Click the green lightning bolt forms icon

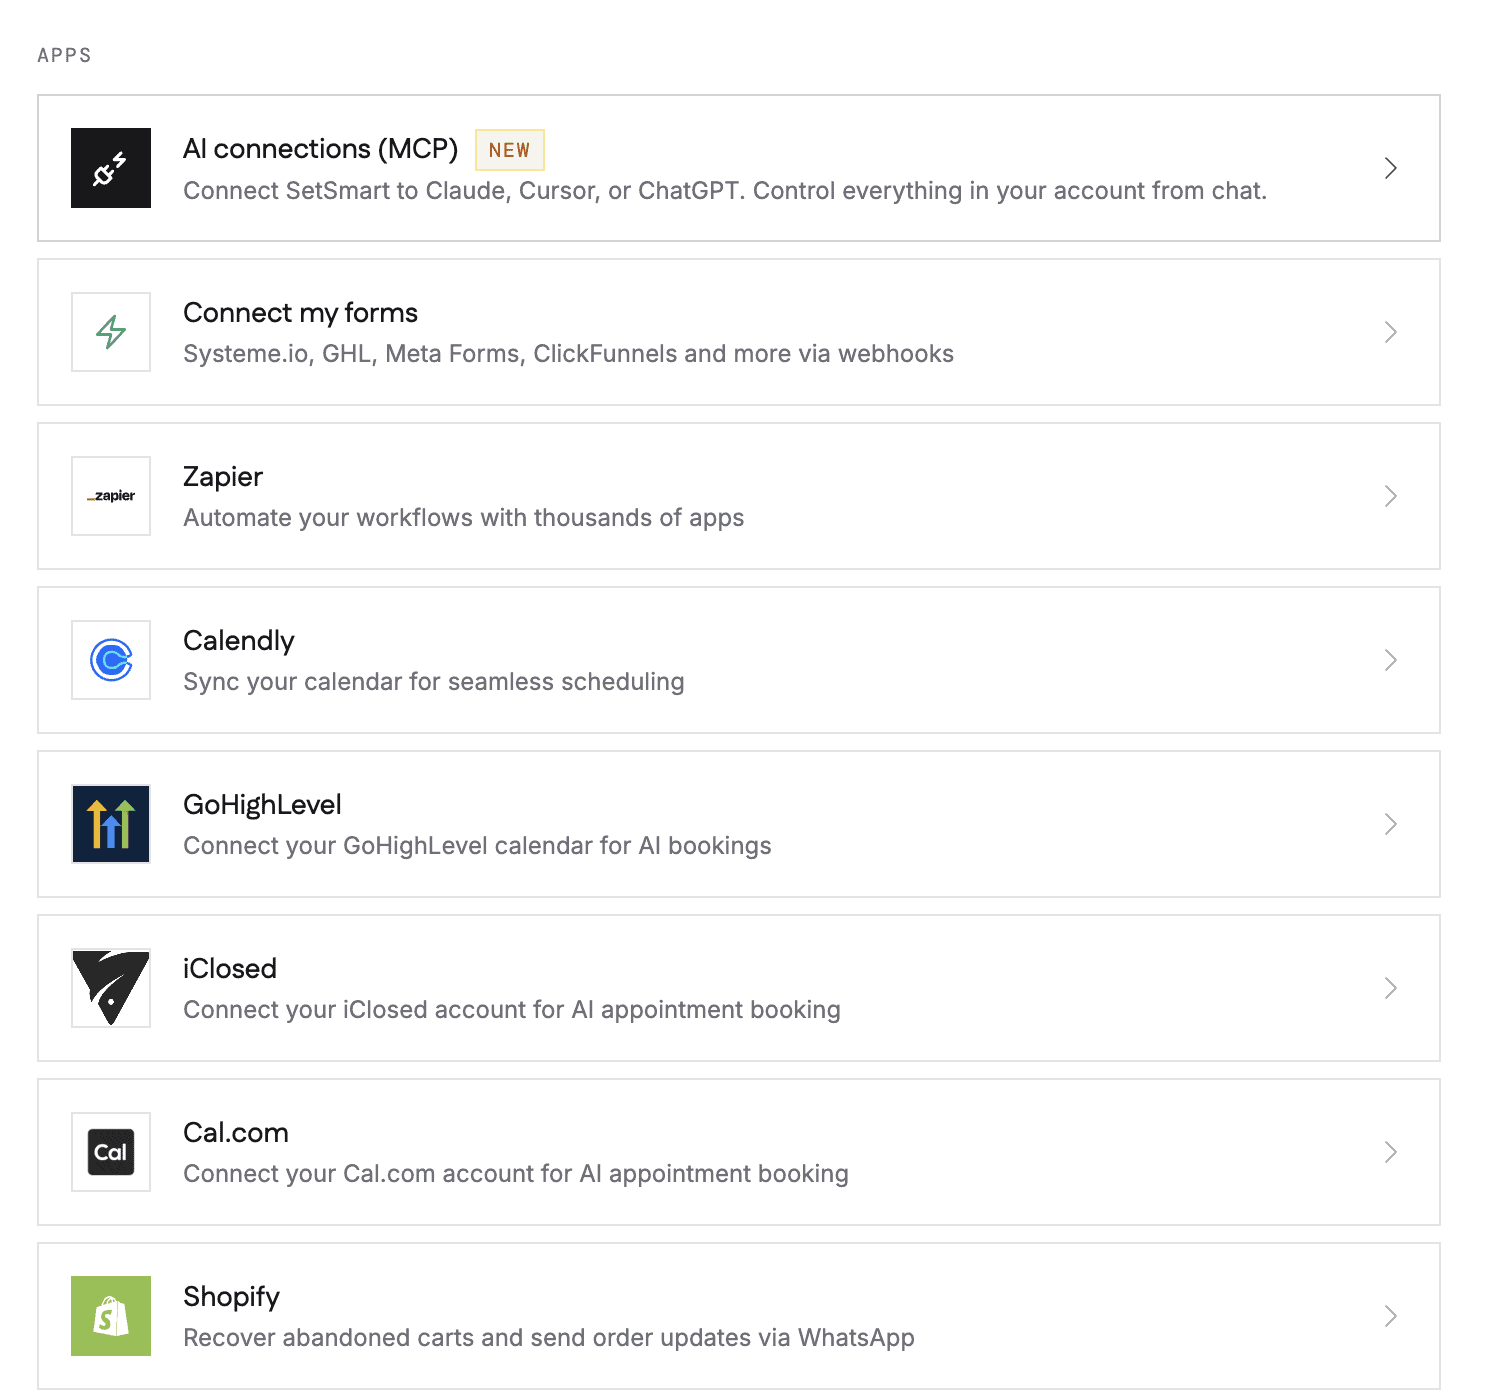click(x=111, y=332)
